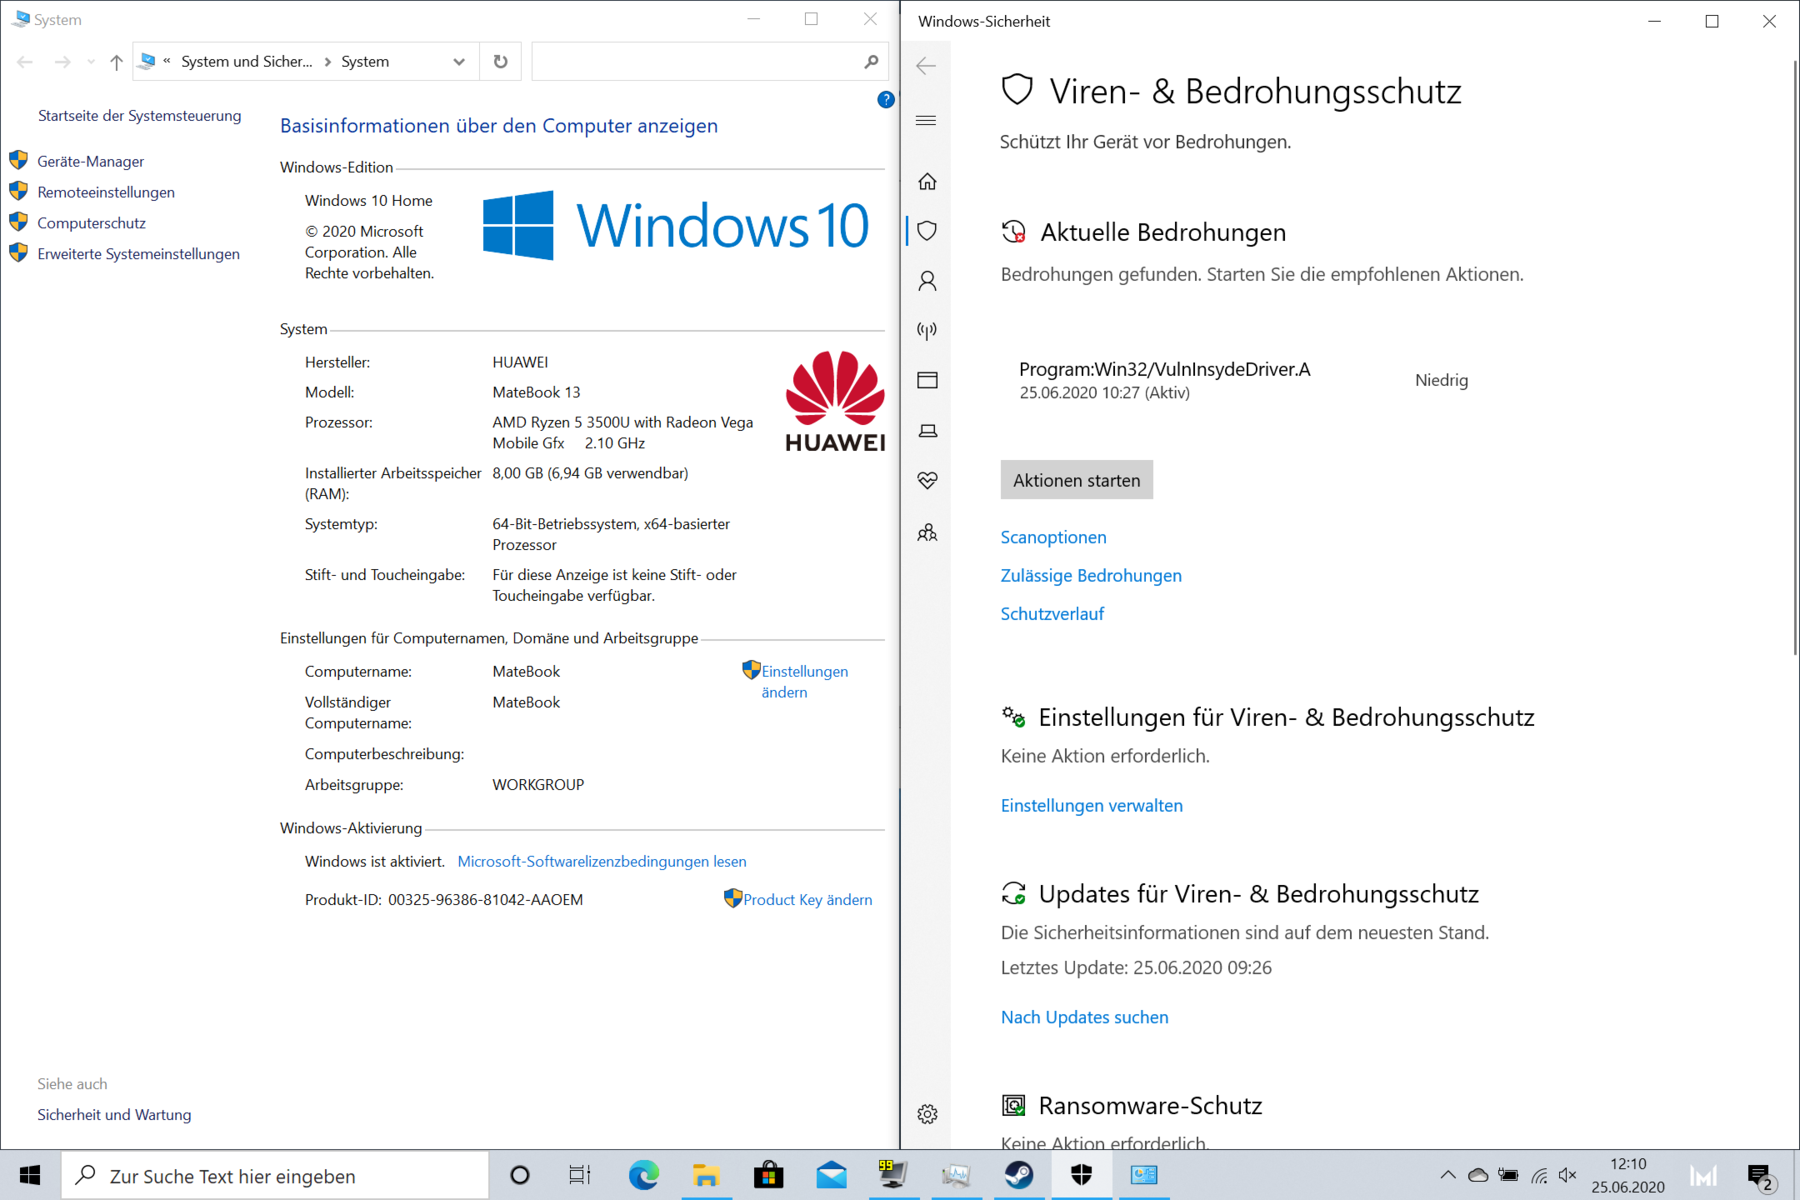Open Erweiterte Systemeinstellungen
This screenshot has width=1800, height=1200.
tap(138, 254)
